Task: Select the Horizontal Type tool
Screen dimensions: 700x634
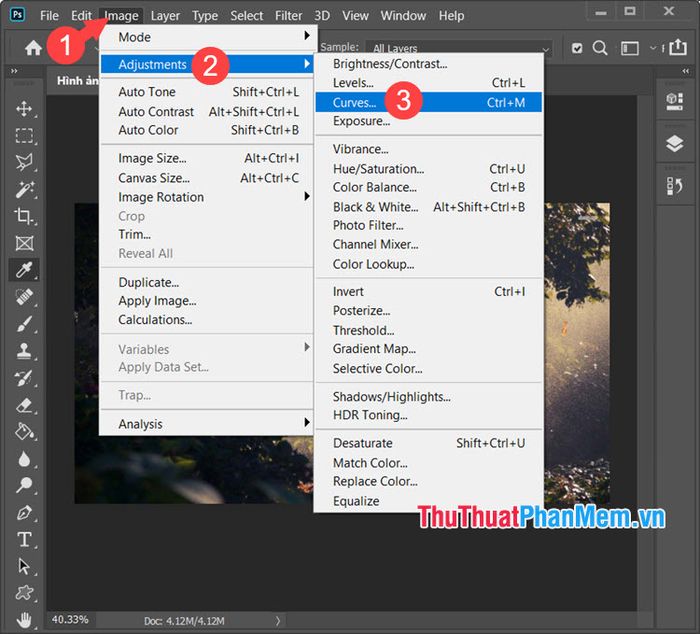Action: click(x=24, y=540)
